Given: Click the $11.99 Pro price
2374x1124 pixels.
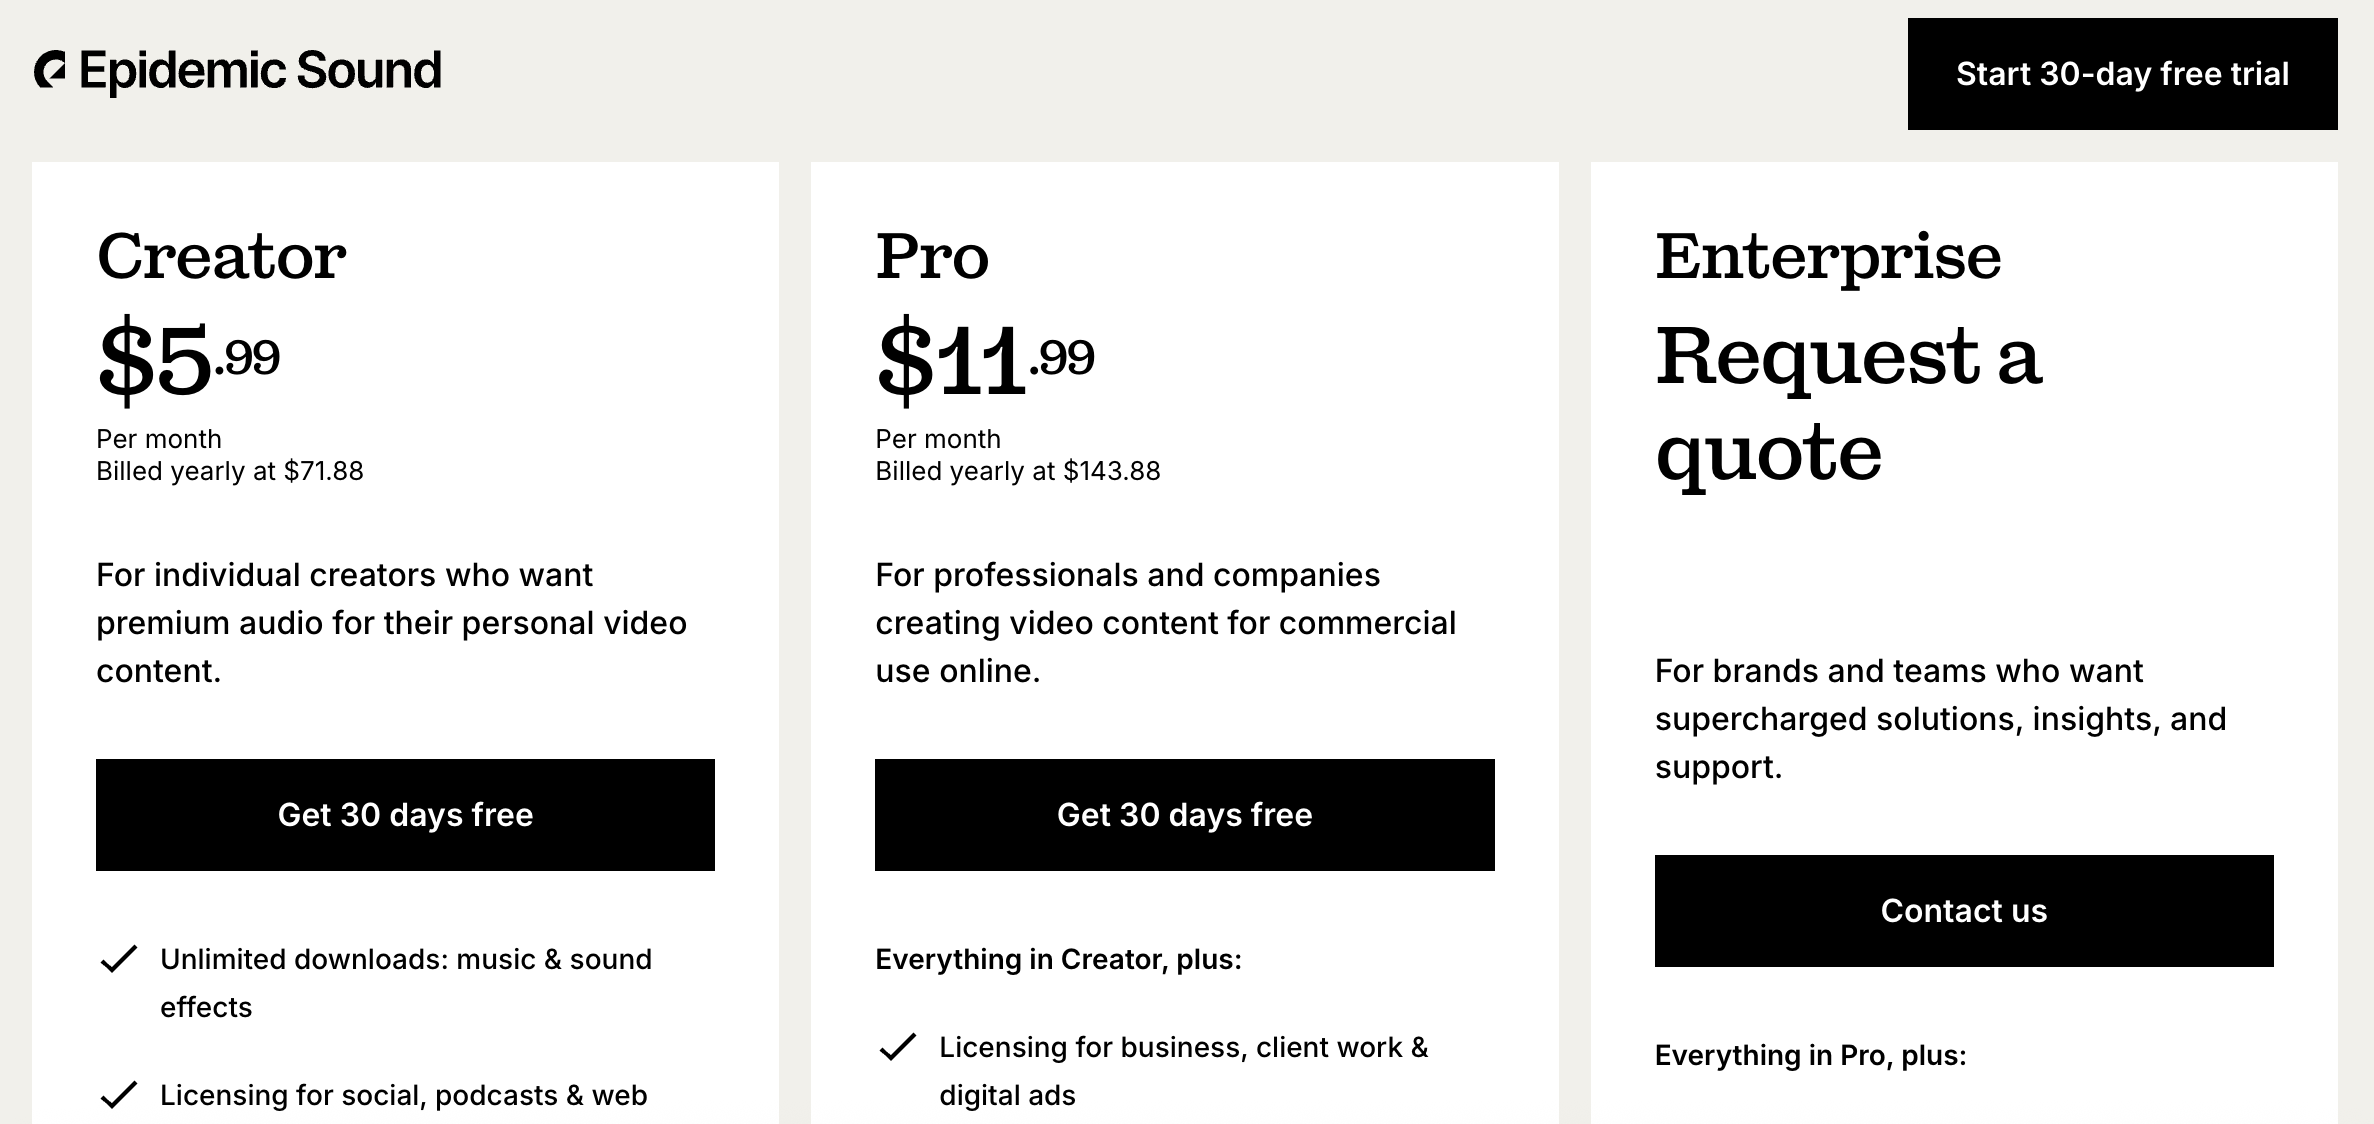Looking at the screenshot, I should point(985,358).
